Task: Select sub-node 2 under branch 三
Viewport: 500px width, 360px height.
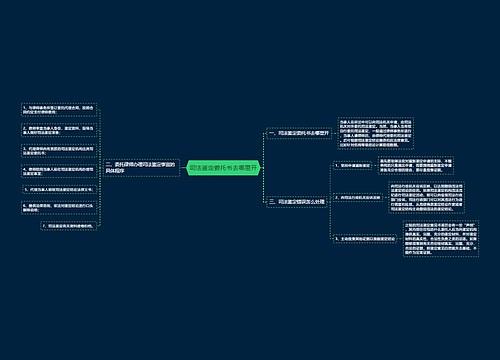Action: coord(358,197)
